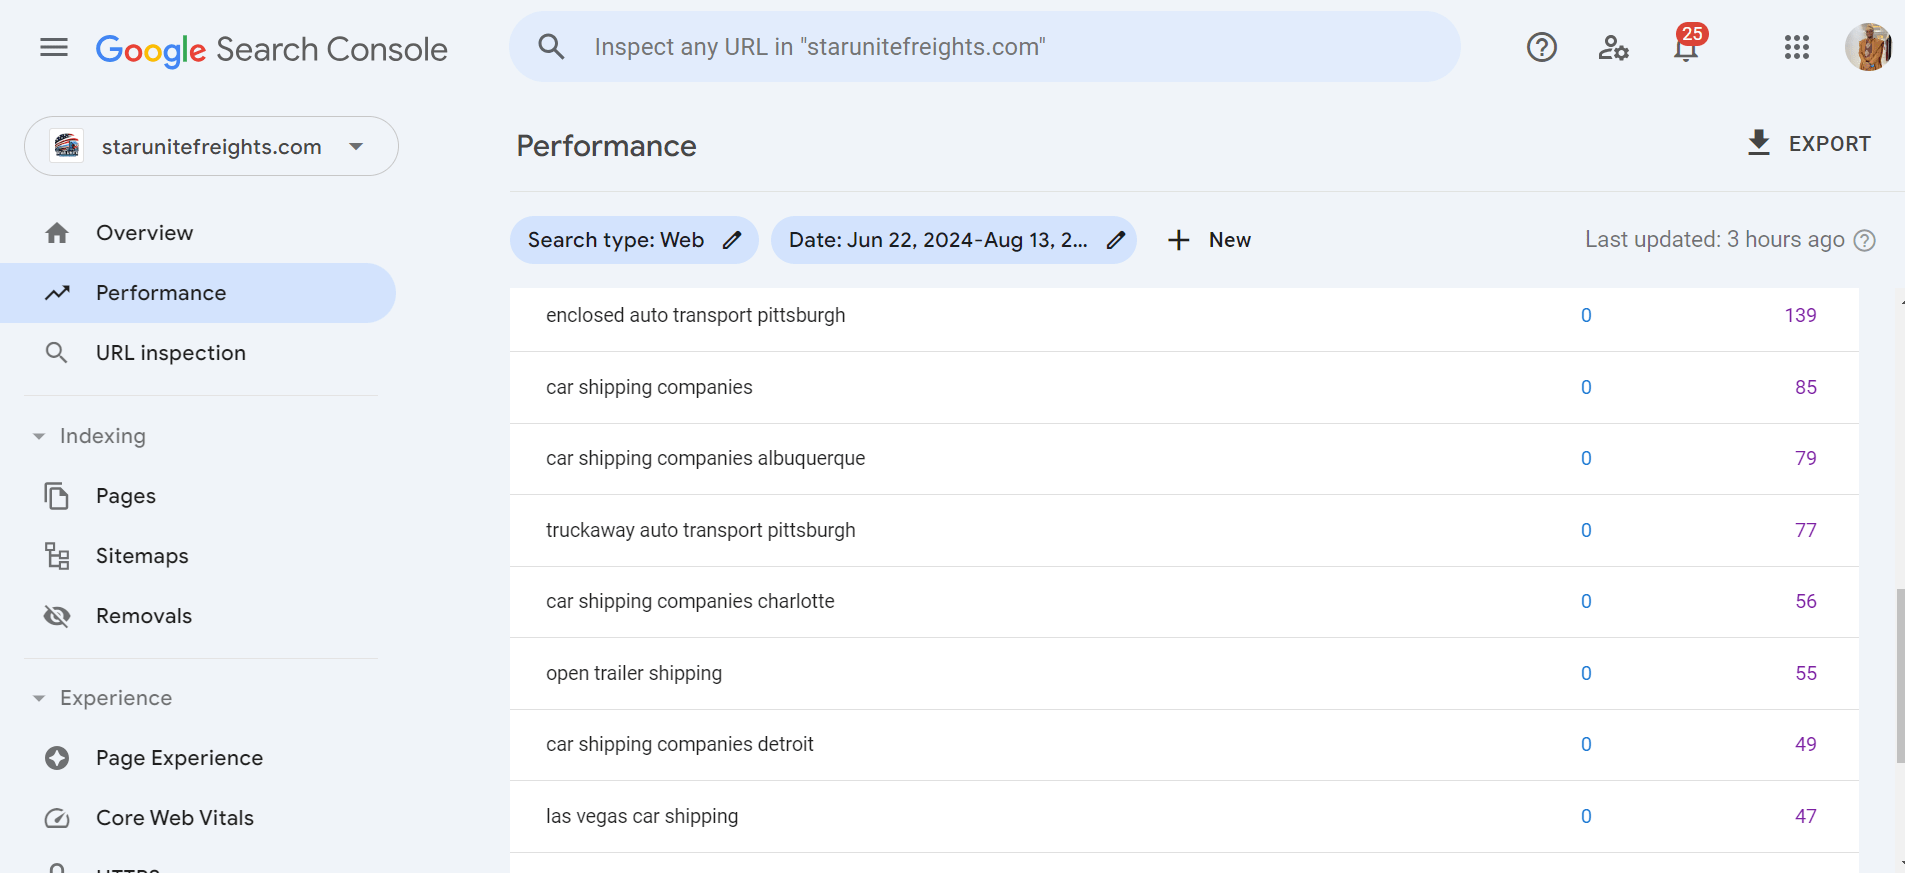Click query 'car shipping companies charlotte'

pos(690,601)
